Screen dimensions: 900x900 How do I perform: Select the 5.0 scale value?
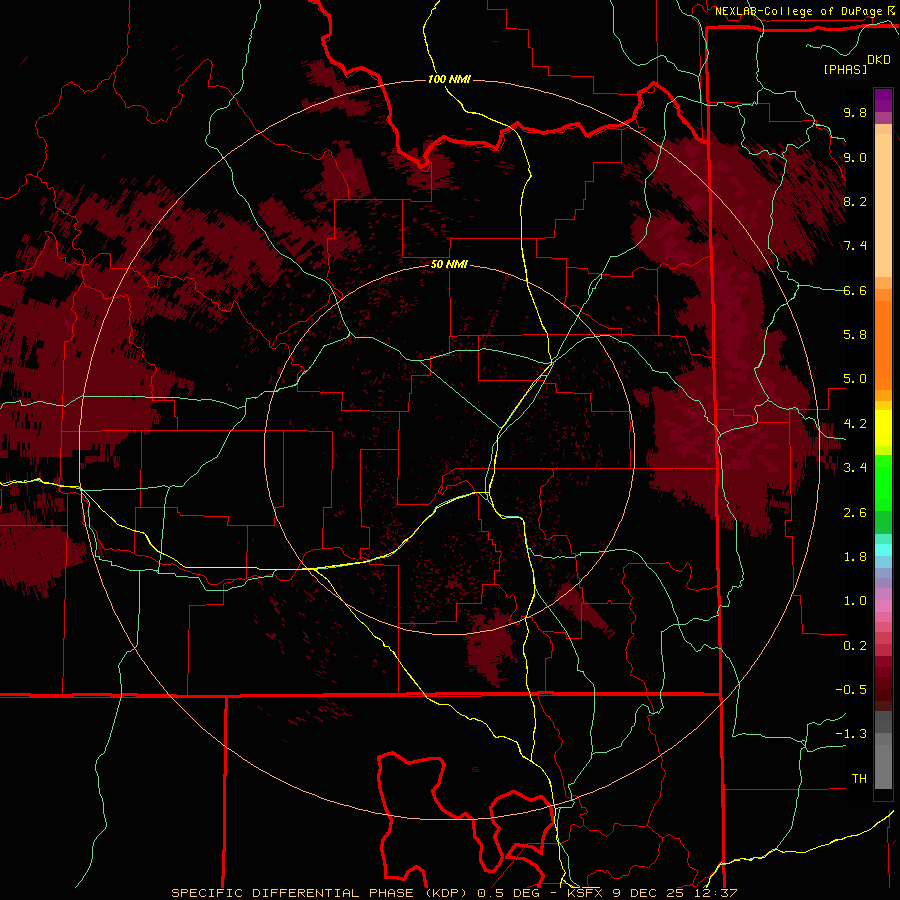click(855, 379)
